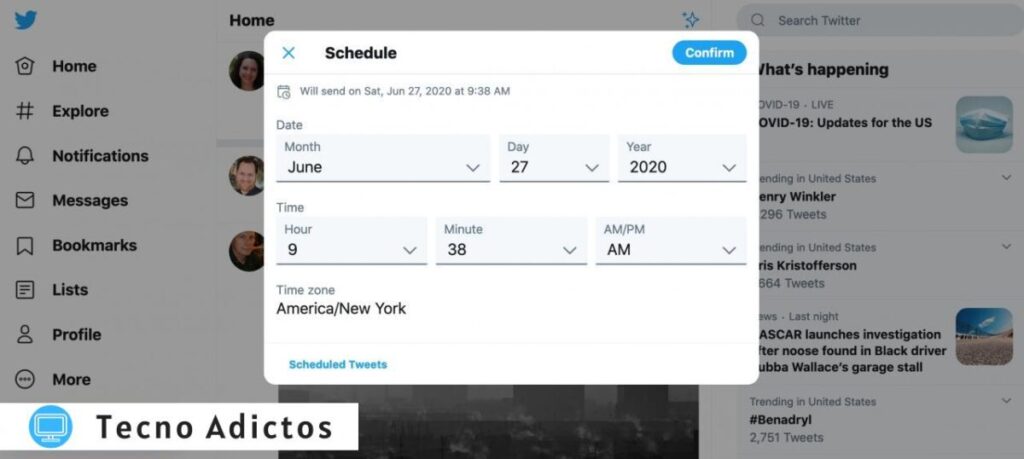The image size is (1024, 459).
Task: Switch the AM/PM dropdown selection
Action: [x=671, y=241]
